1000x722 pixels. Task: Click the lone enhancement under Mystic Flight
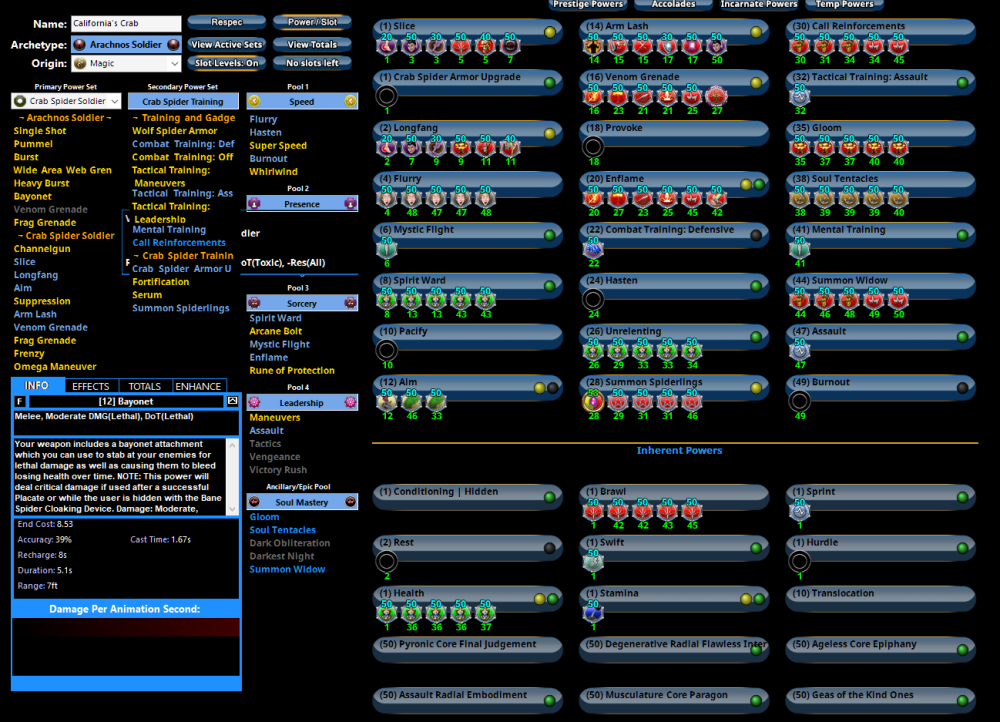tap(386, 249)
